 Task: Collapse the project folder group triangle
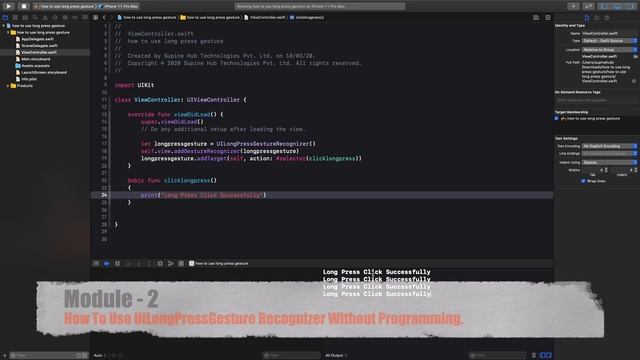pos(8,32)
